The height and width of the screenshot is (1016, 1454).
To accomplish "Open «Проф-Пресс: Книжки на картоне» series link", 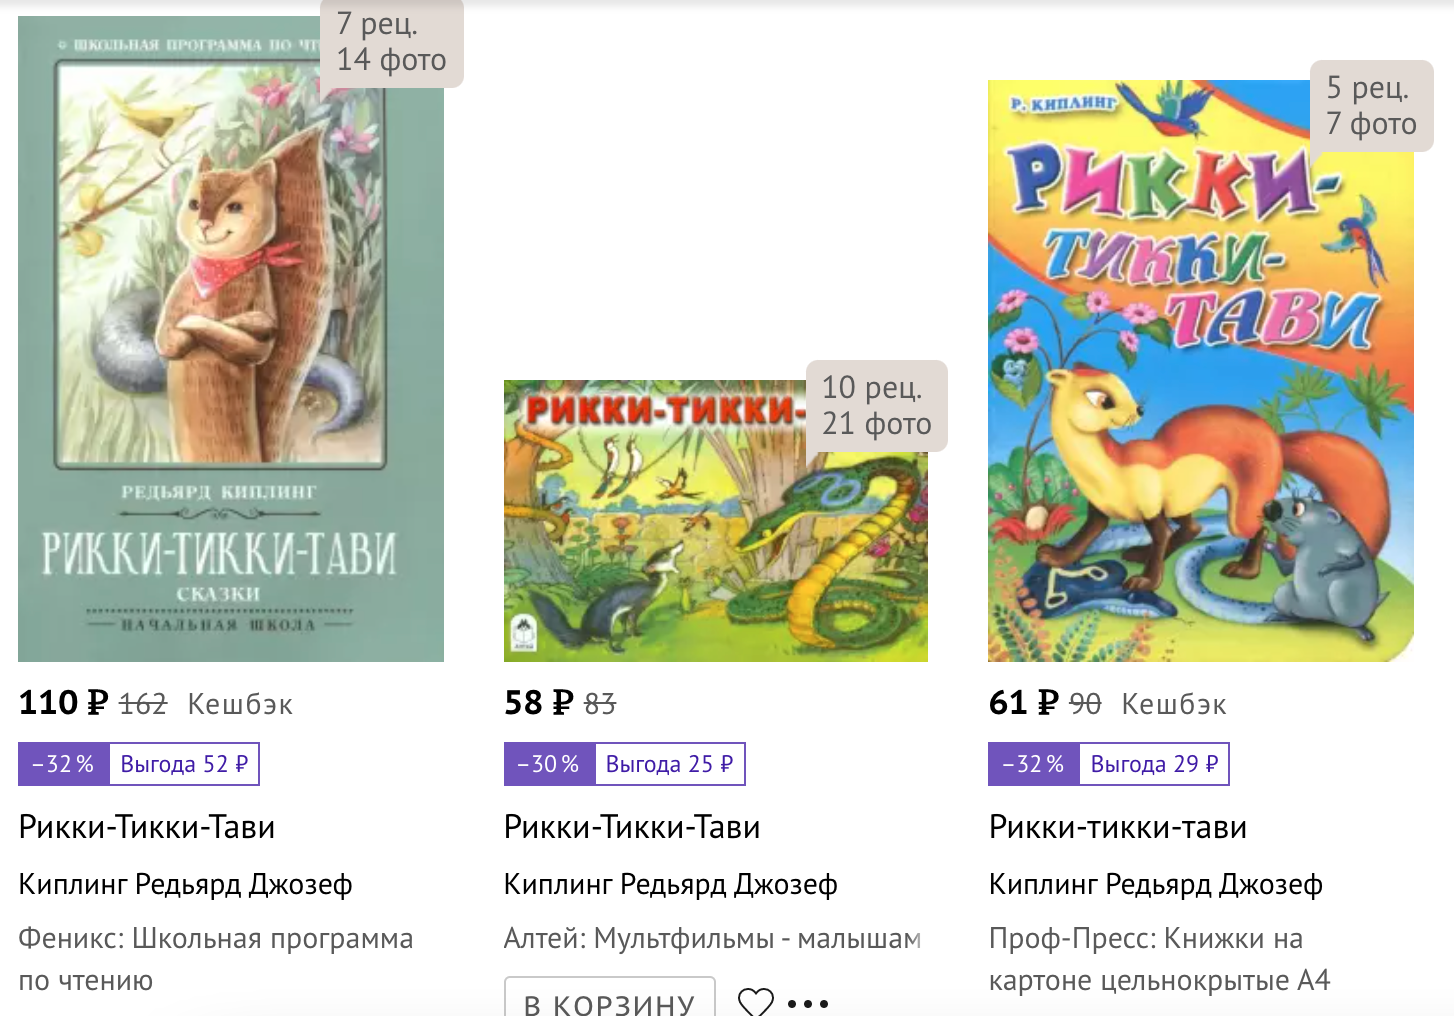I will (x=1159, y=959).
